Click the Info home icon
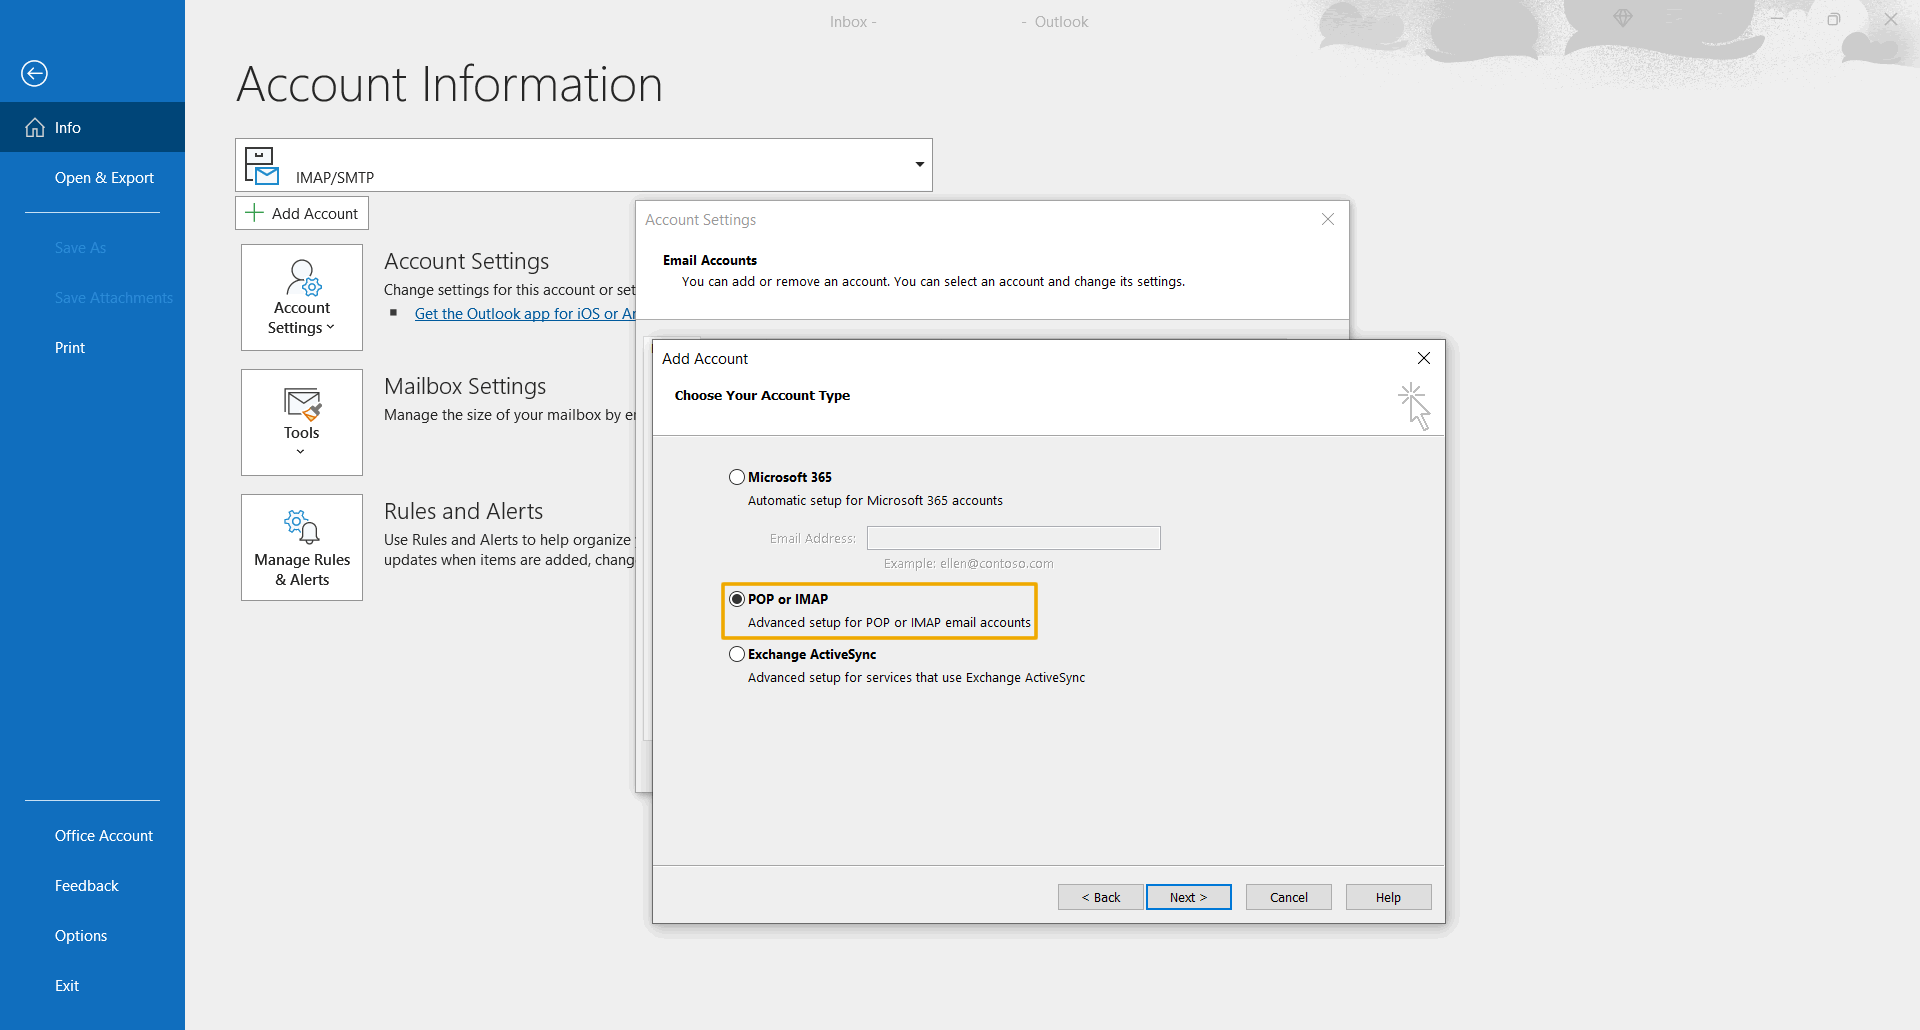The height and width of the screenshot is (1030, 1920). [35, 128]
